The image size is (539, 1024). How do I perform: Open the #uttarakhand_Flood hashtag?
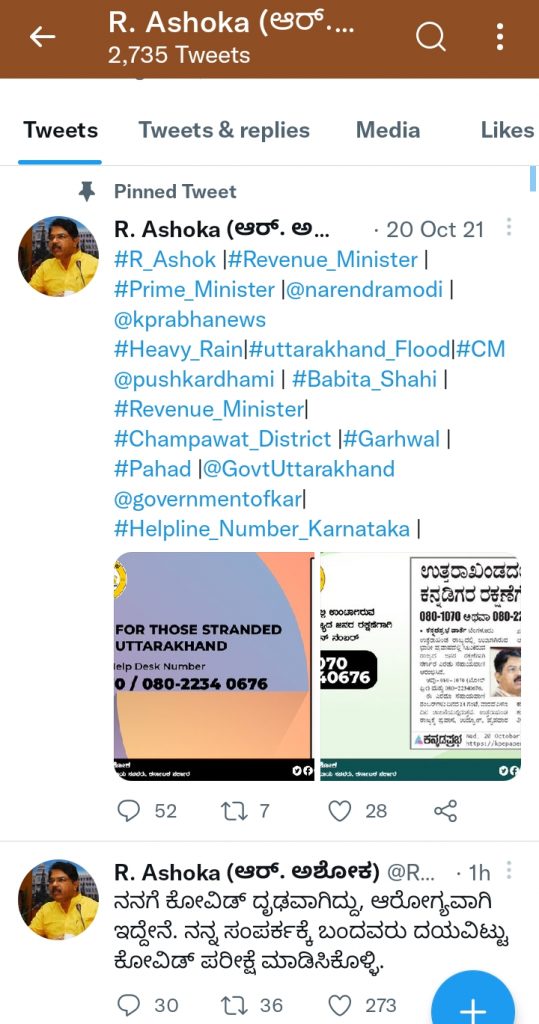pyautogui.click(x=350, y=349)
